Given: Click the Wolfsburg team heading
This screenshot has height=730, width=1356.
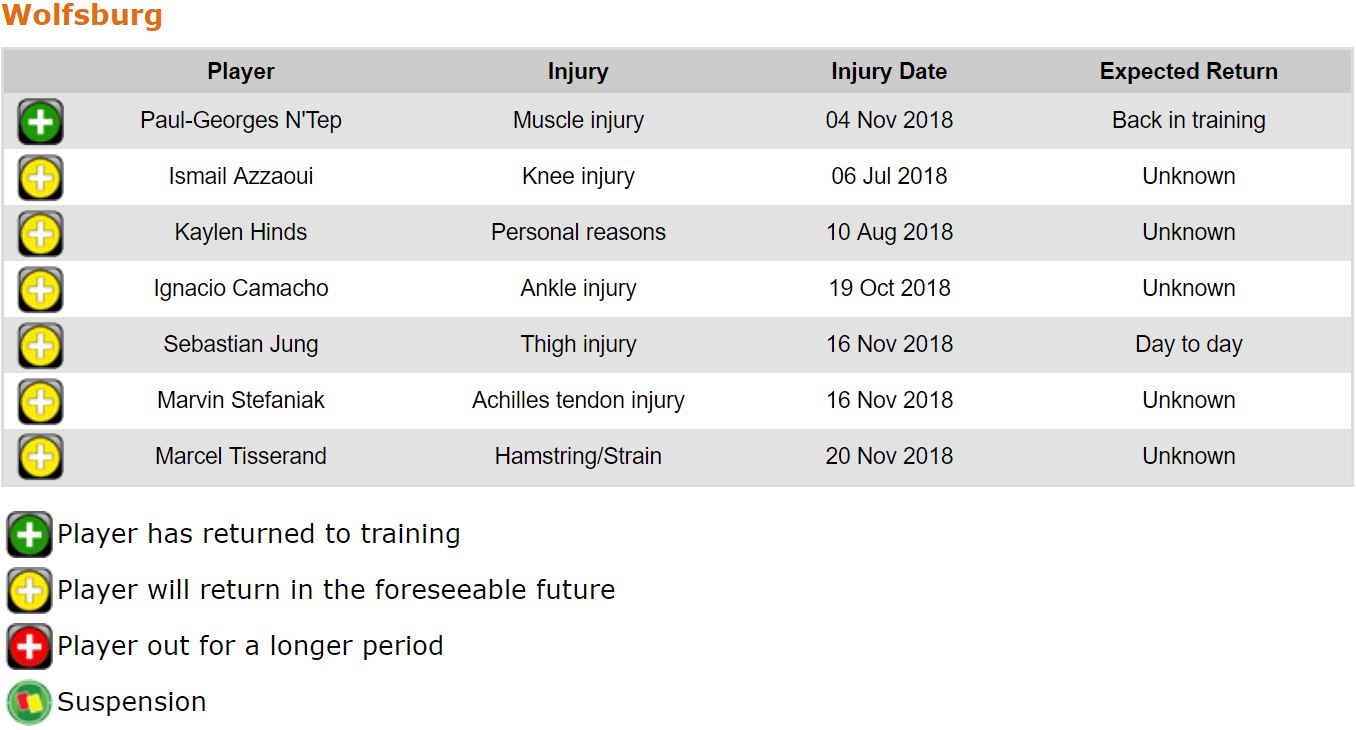Looking at the screenshot, I should [x=82, y=16].
